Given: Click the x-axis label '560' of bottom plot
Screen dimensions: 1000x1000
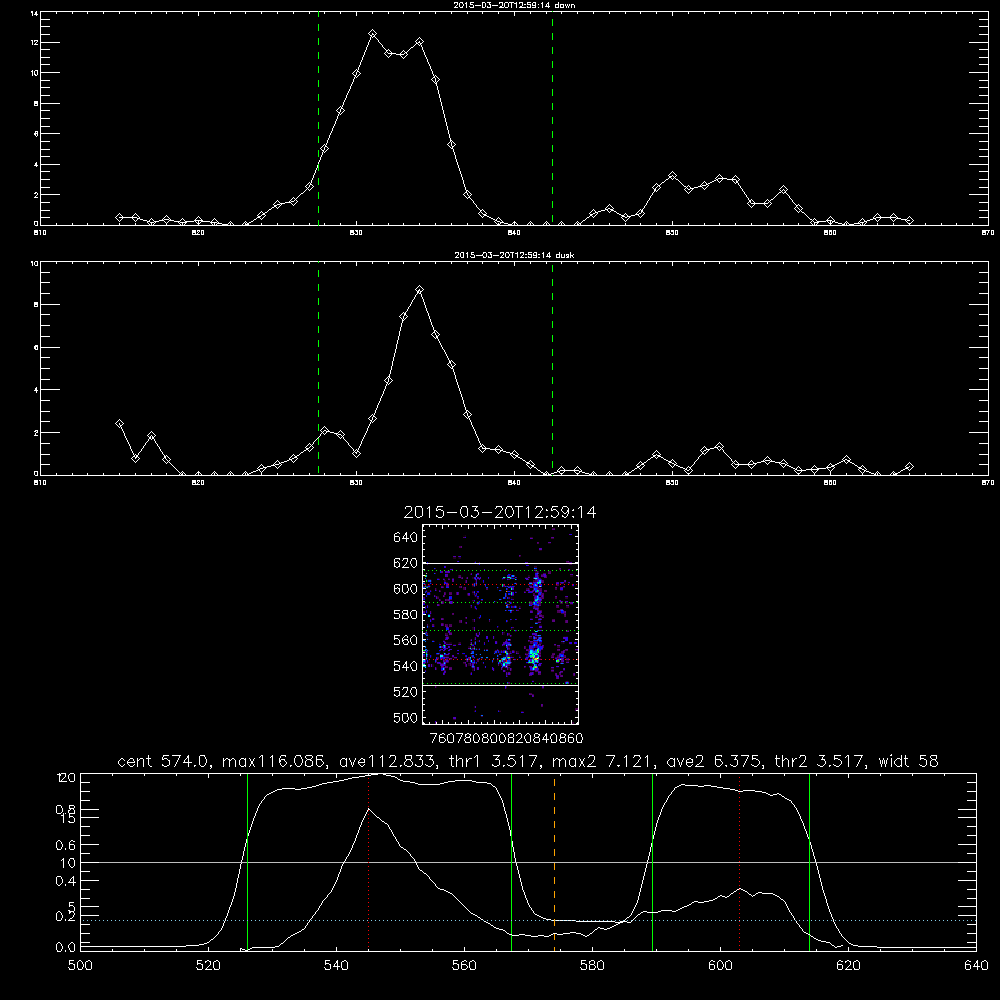Looking at the screenshot, I should click(464, 966).
